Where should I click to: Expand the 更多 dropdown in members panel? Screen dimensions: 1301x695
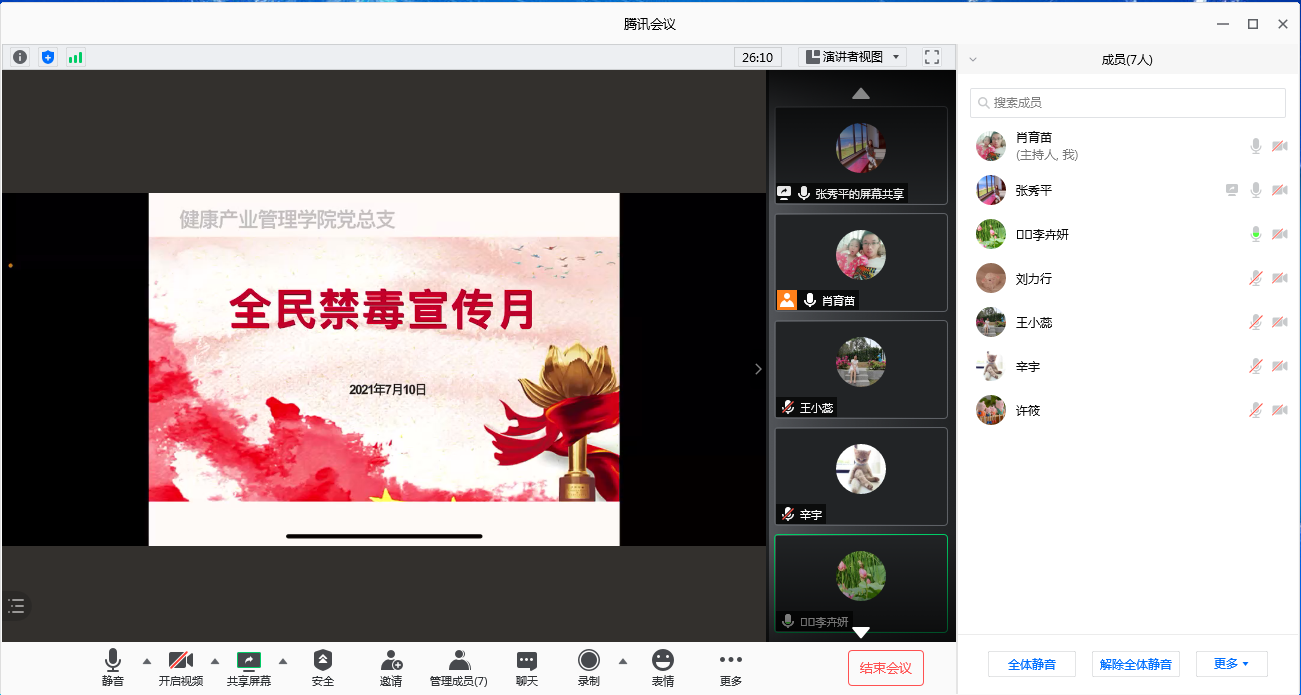tap(1231, 664)
